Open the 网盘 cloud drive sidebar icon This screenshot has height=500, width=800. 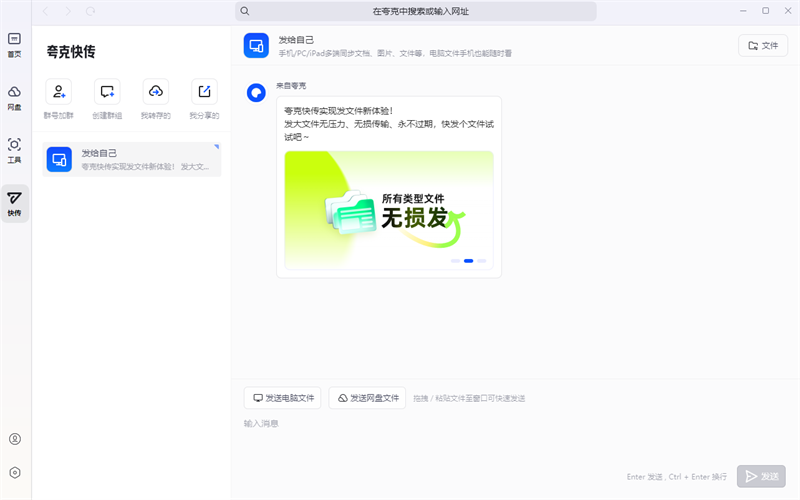14,98
